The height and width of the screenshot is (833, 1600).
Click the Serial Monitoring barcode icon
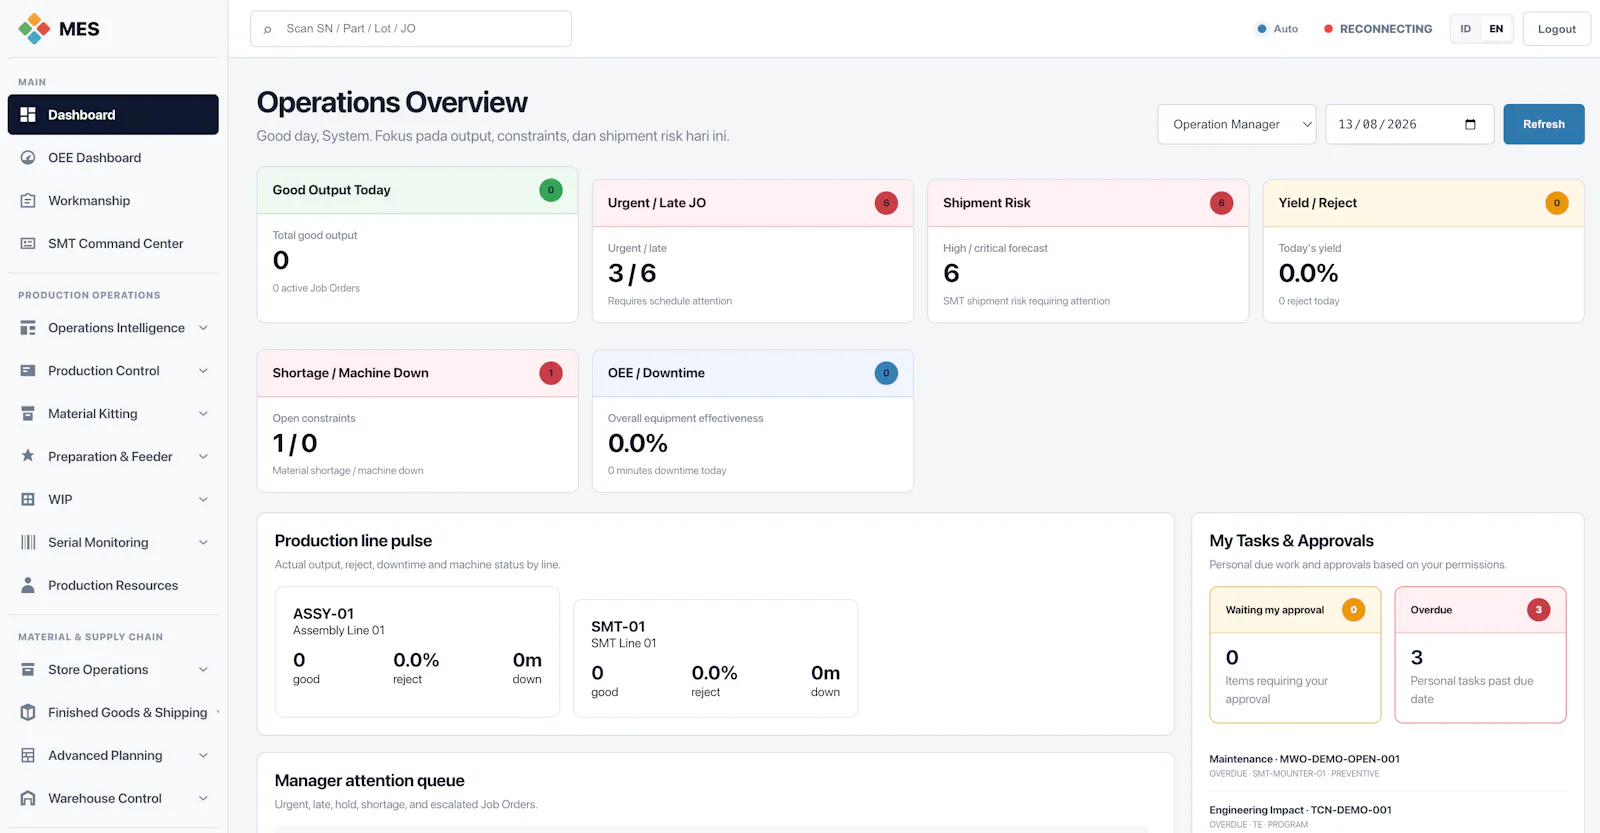28,542
